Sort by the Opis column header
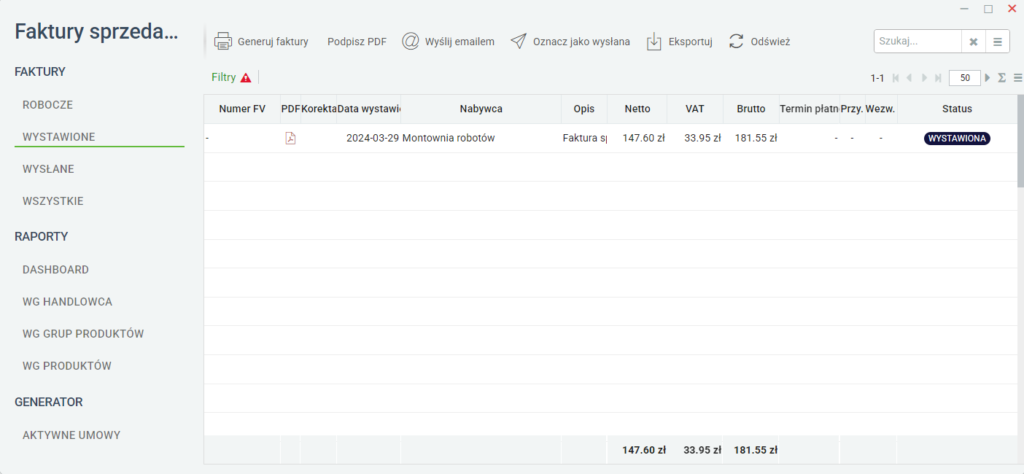 584,109
